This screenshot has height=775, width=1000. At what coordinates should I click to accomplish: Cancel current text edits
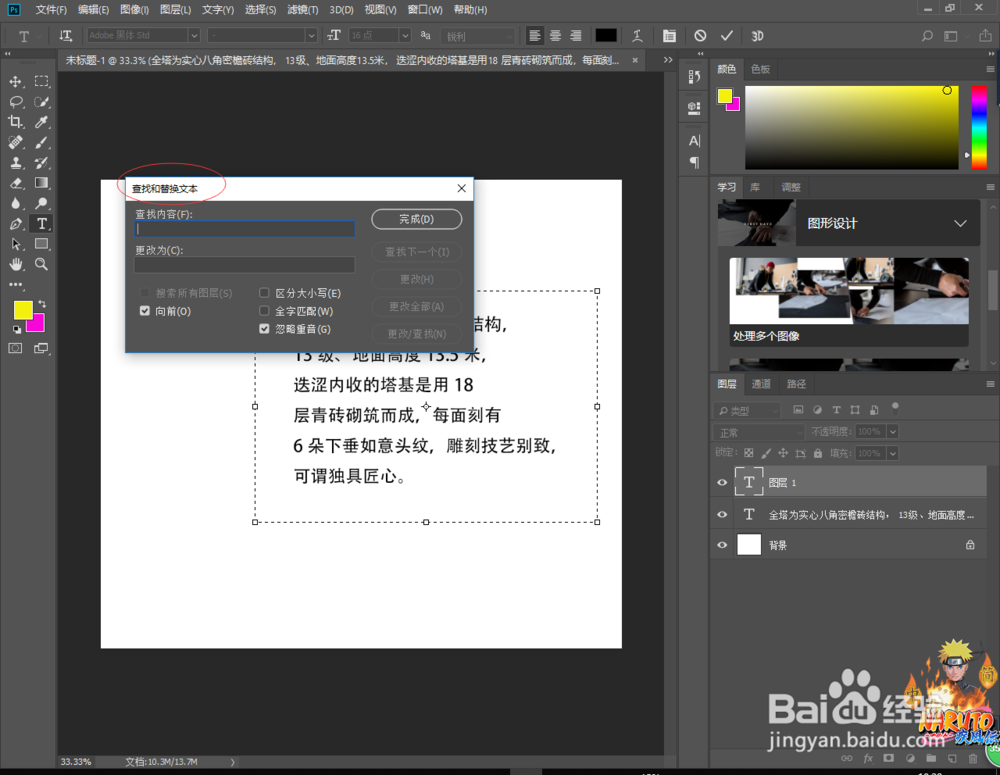700,36
